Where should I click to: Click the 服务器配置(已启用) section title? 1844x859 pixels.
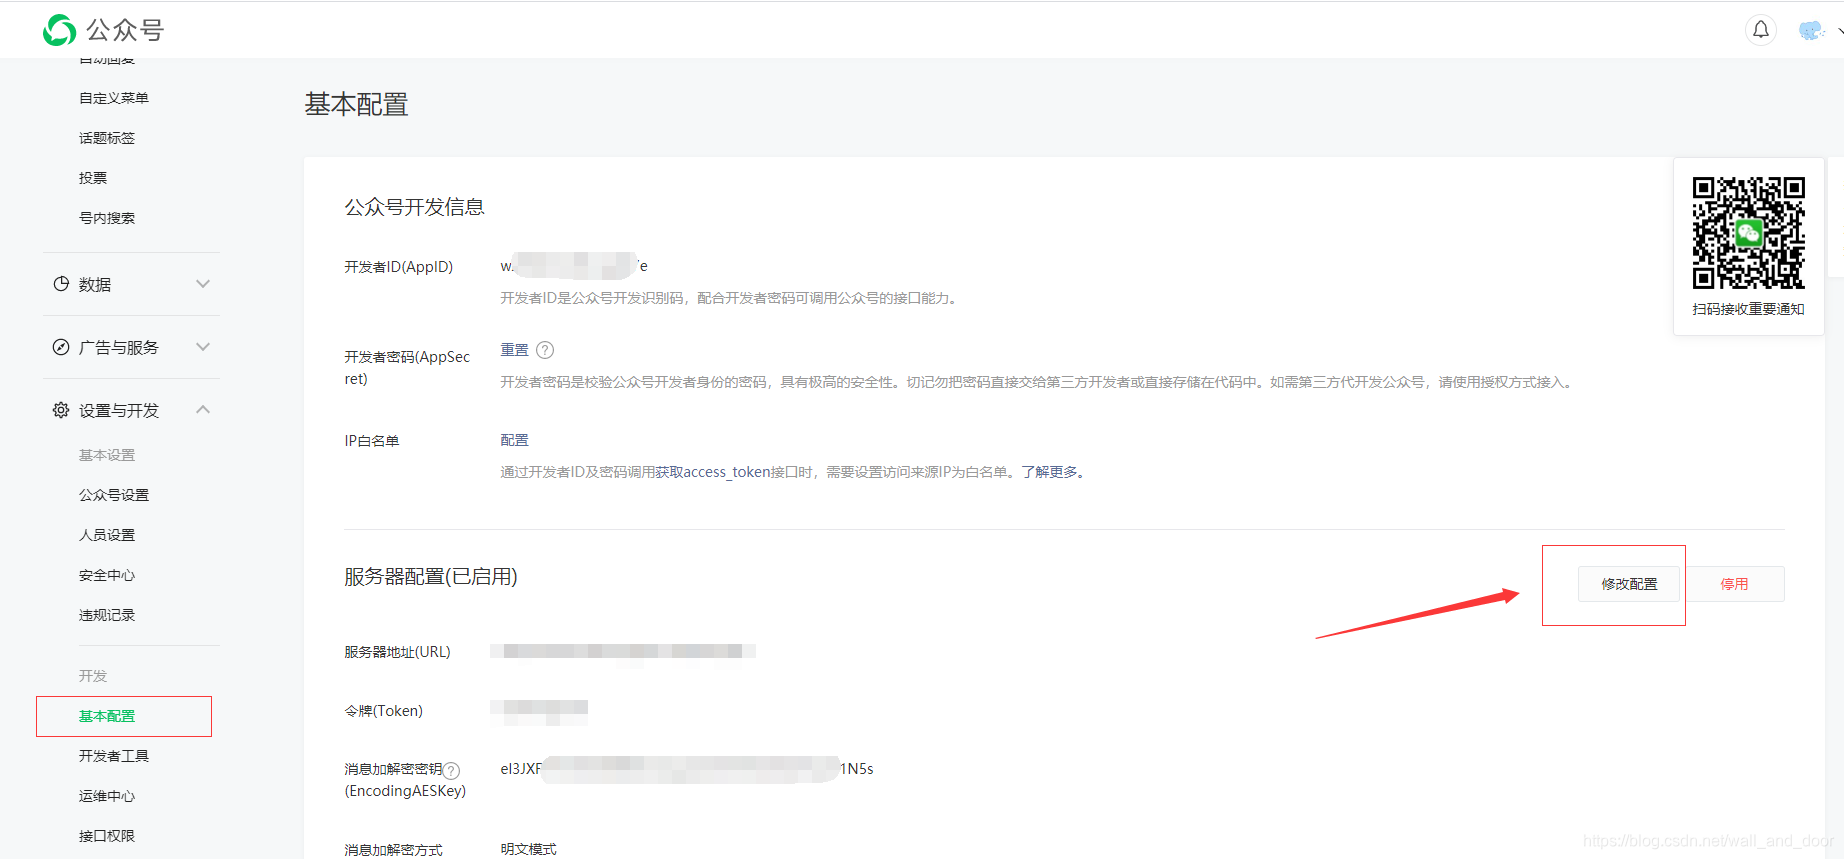[x=431, y=577]
